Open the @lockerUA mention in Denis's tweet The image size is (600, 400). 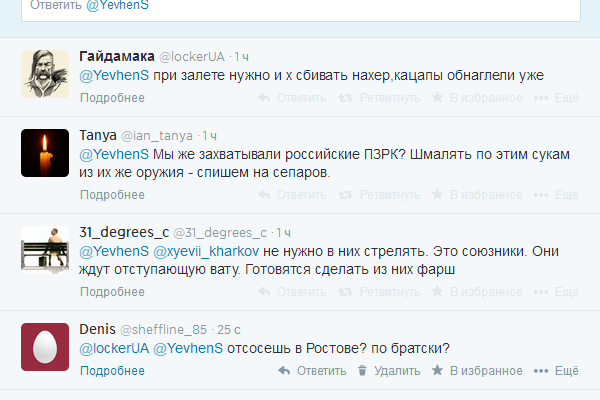tap(113, 348)
